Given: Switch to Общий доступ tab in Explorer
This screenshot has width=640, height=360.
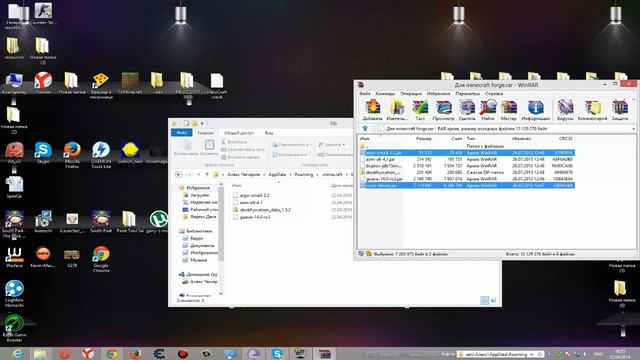Looking at the screenshot, I should (239, 133).
